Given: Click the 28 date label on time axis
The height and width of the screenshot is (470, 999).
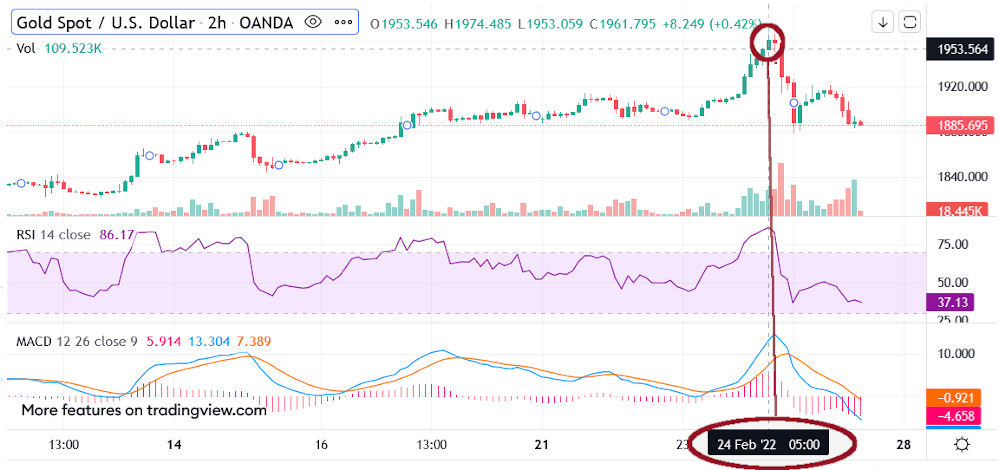Looking at the screenshot, I should [x=903, y=444].
